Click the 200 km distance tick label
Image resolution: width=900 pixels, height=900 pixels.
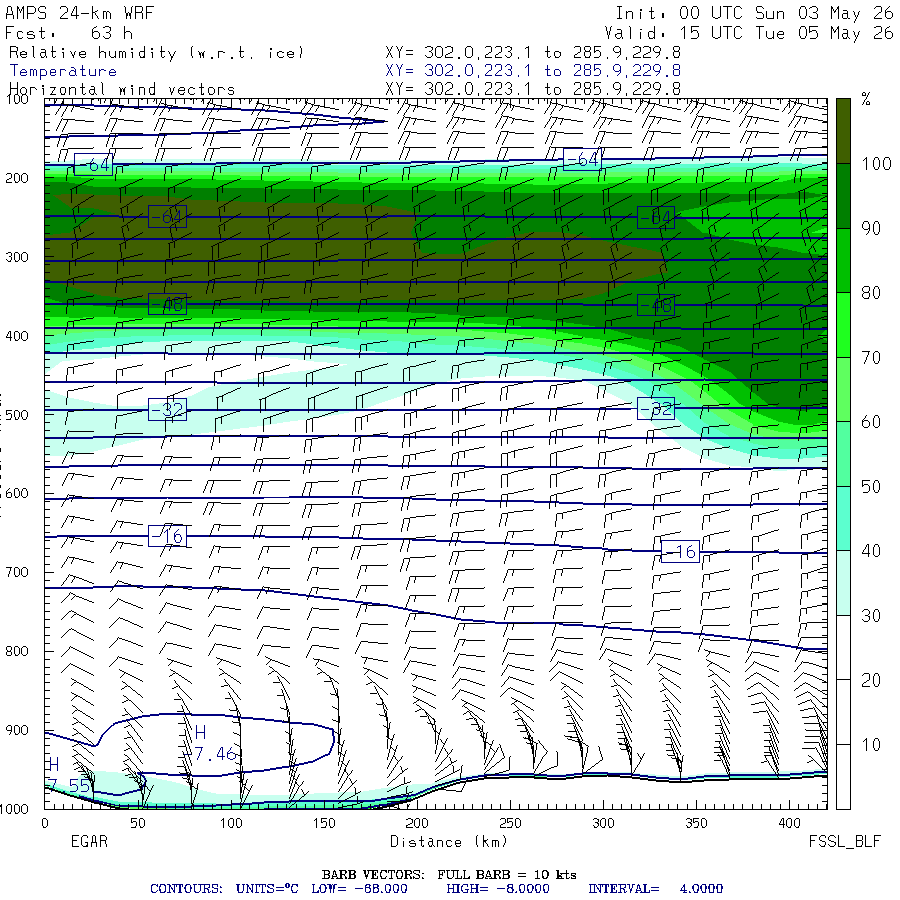pos(417,823)
